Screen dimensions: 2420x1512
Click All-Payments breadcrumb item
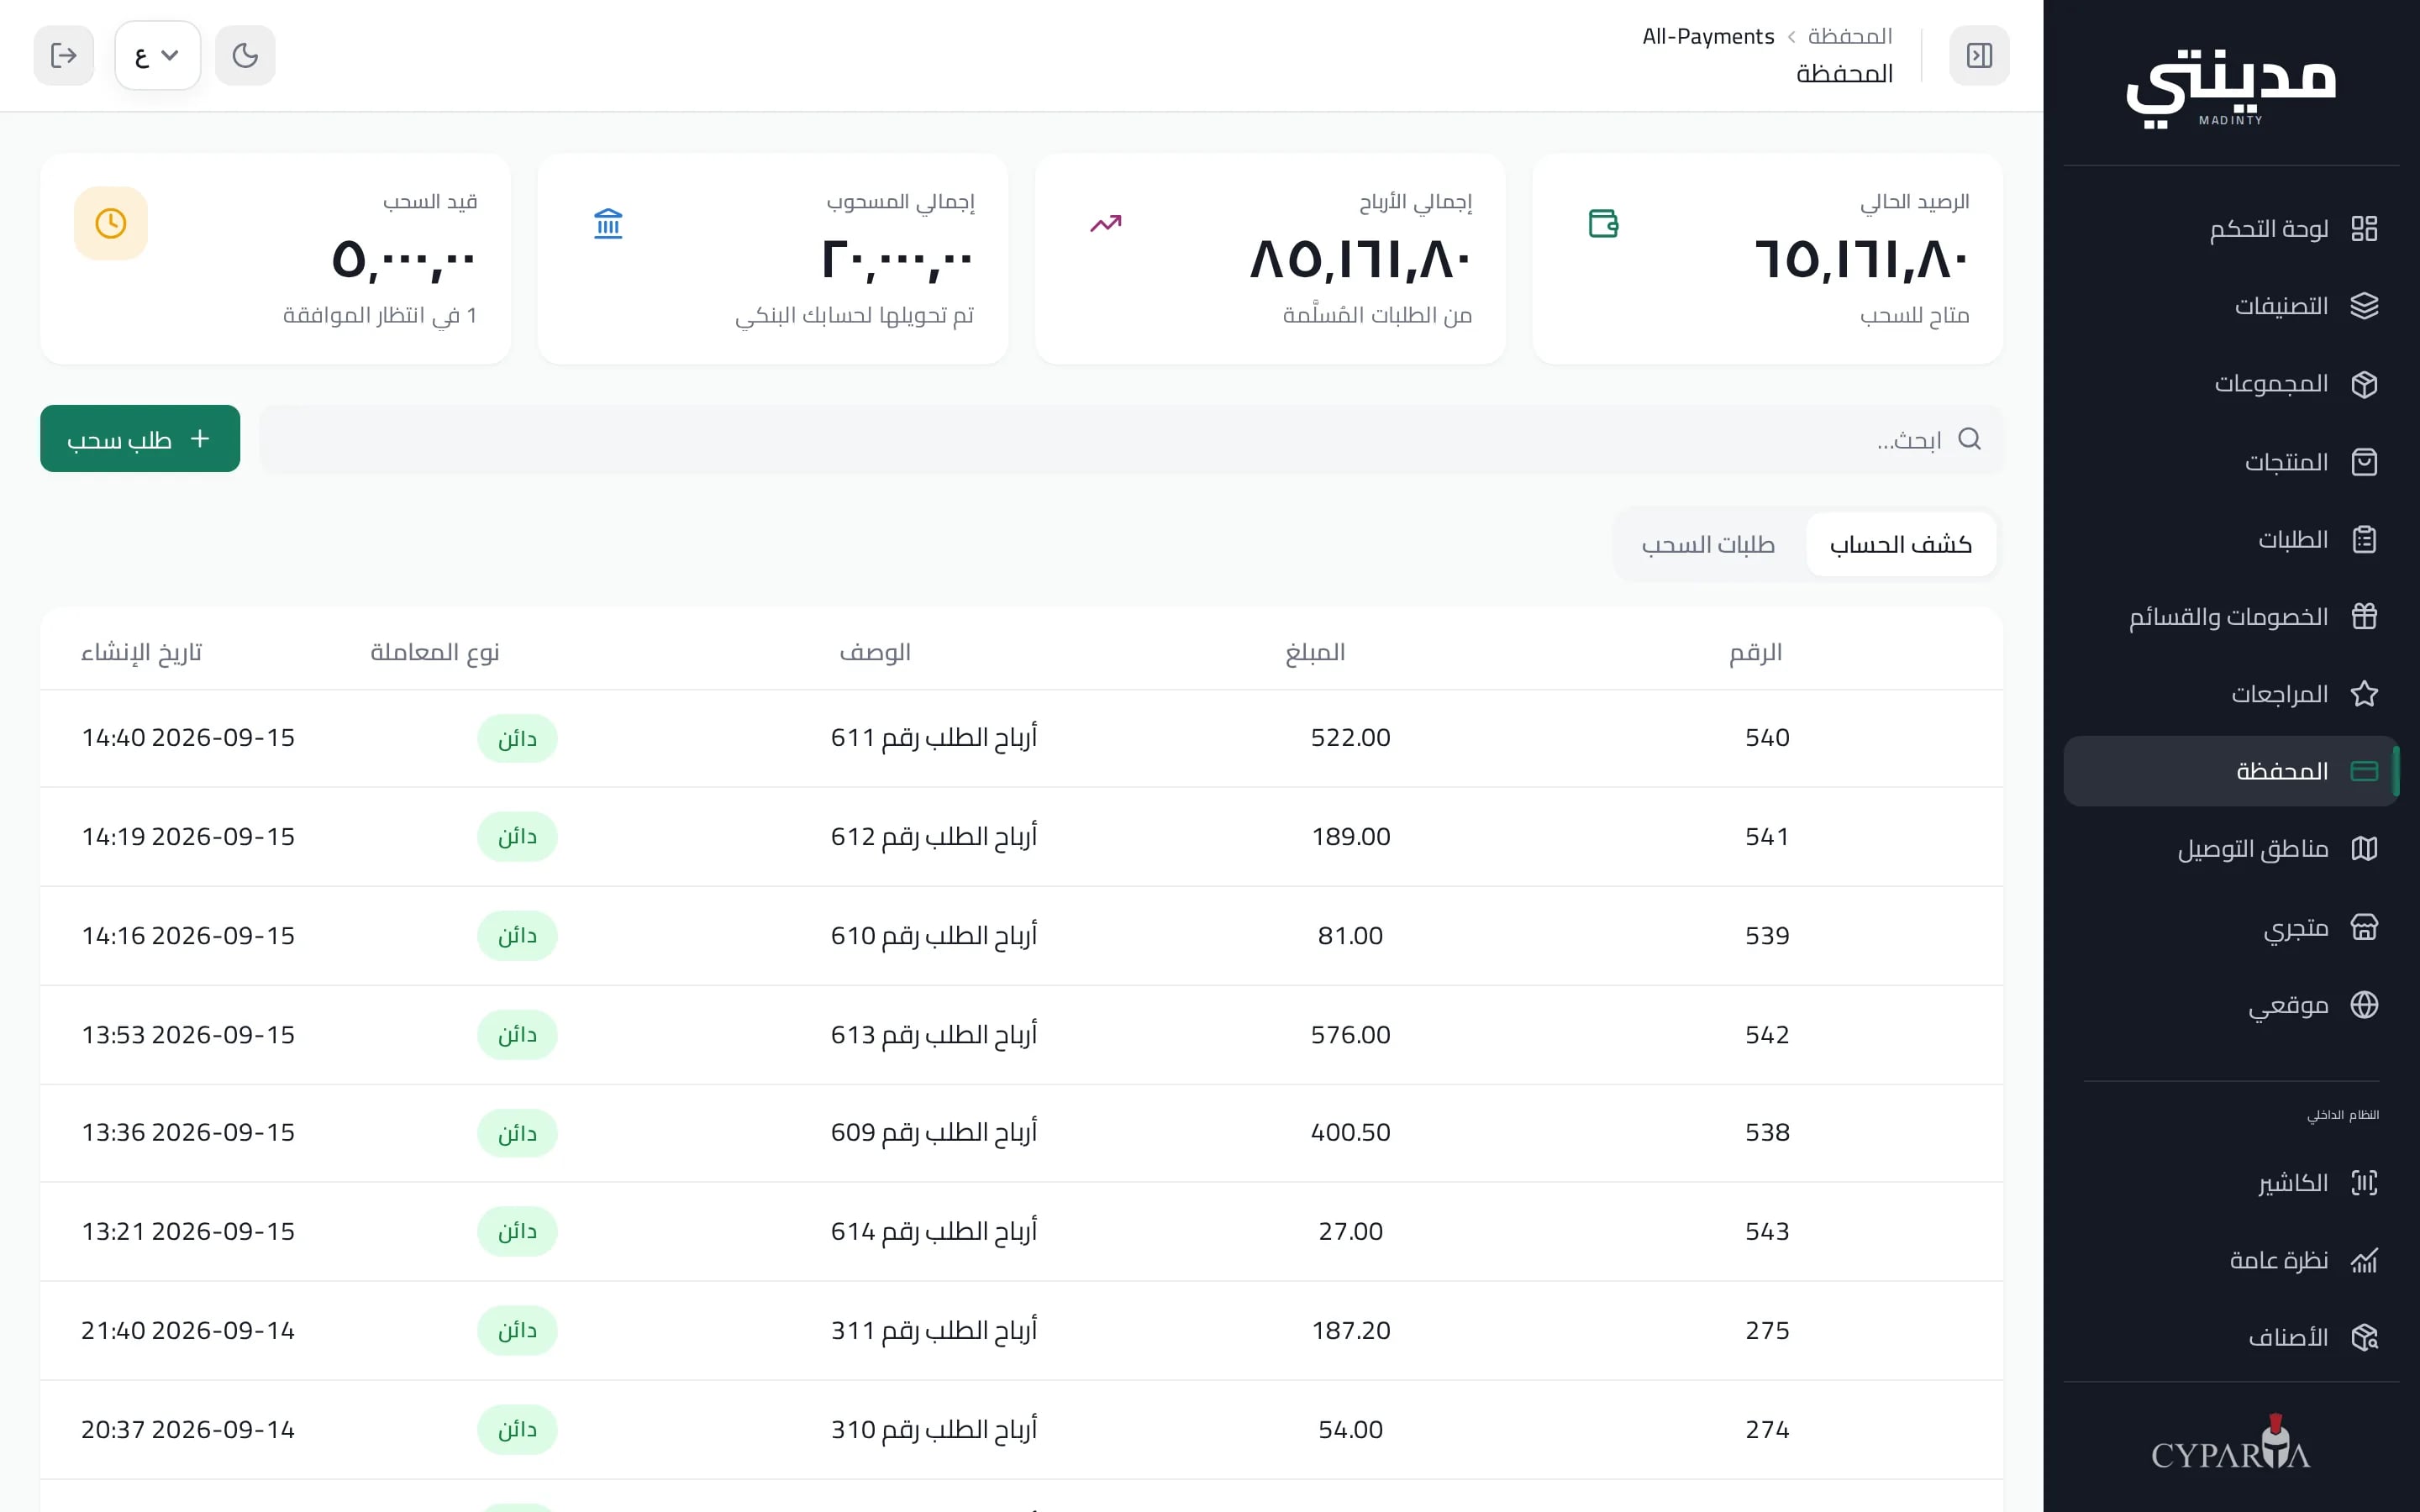[1708, 36]
